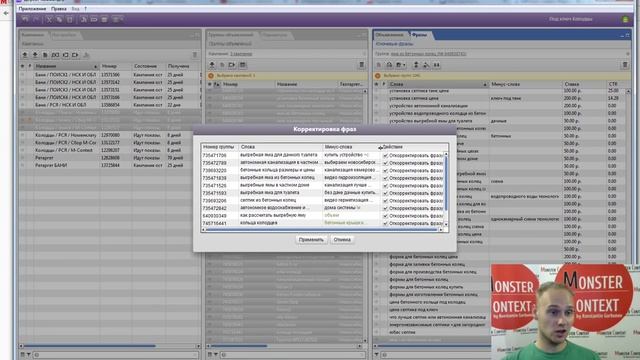Open the 'Вид' menu

pyautogui.click(x=76, y=9)
